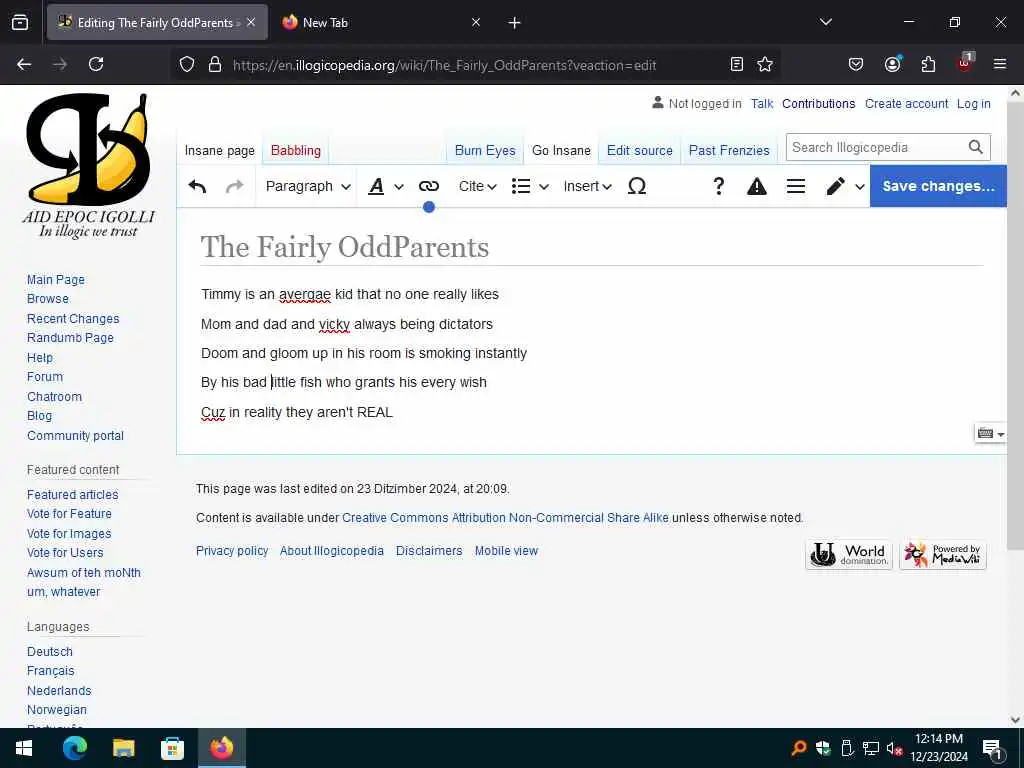Select the Burn Eyes tab
1024x768 pixels.
485,150
